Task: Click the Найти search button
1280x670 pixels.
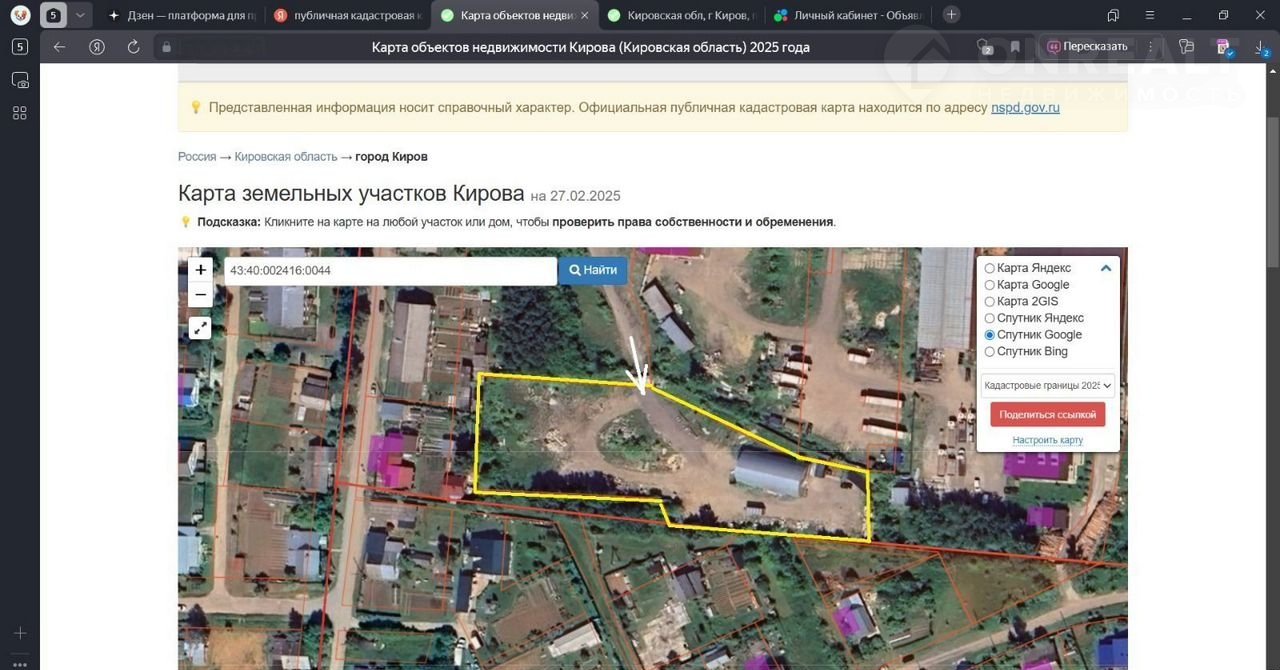Action: (x=593, y=270)
